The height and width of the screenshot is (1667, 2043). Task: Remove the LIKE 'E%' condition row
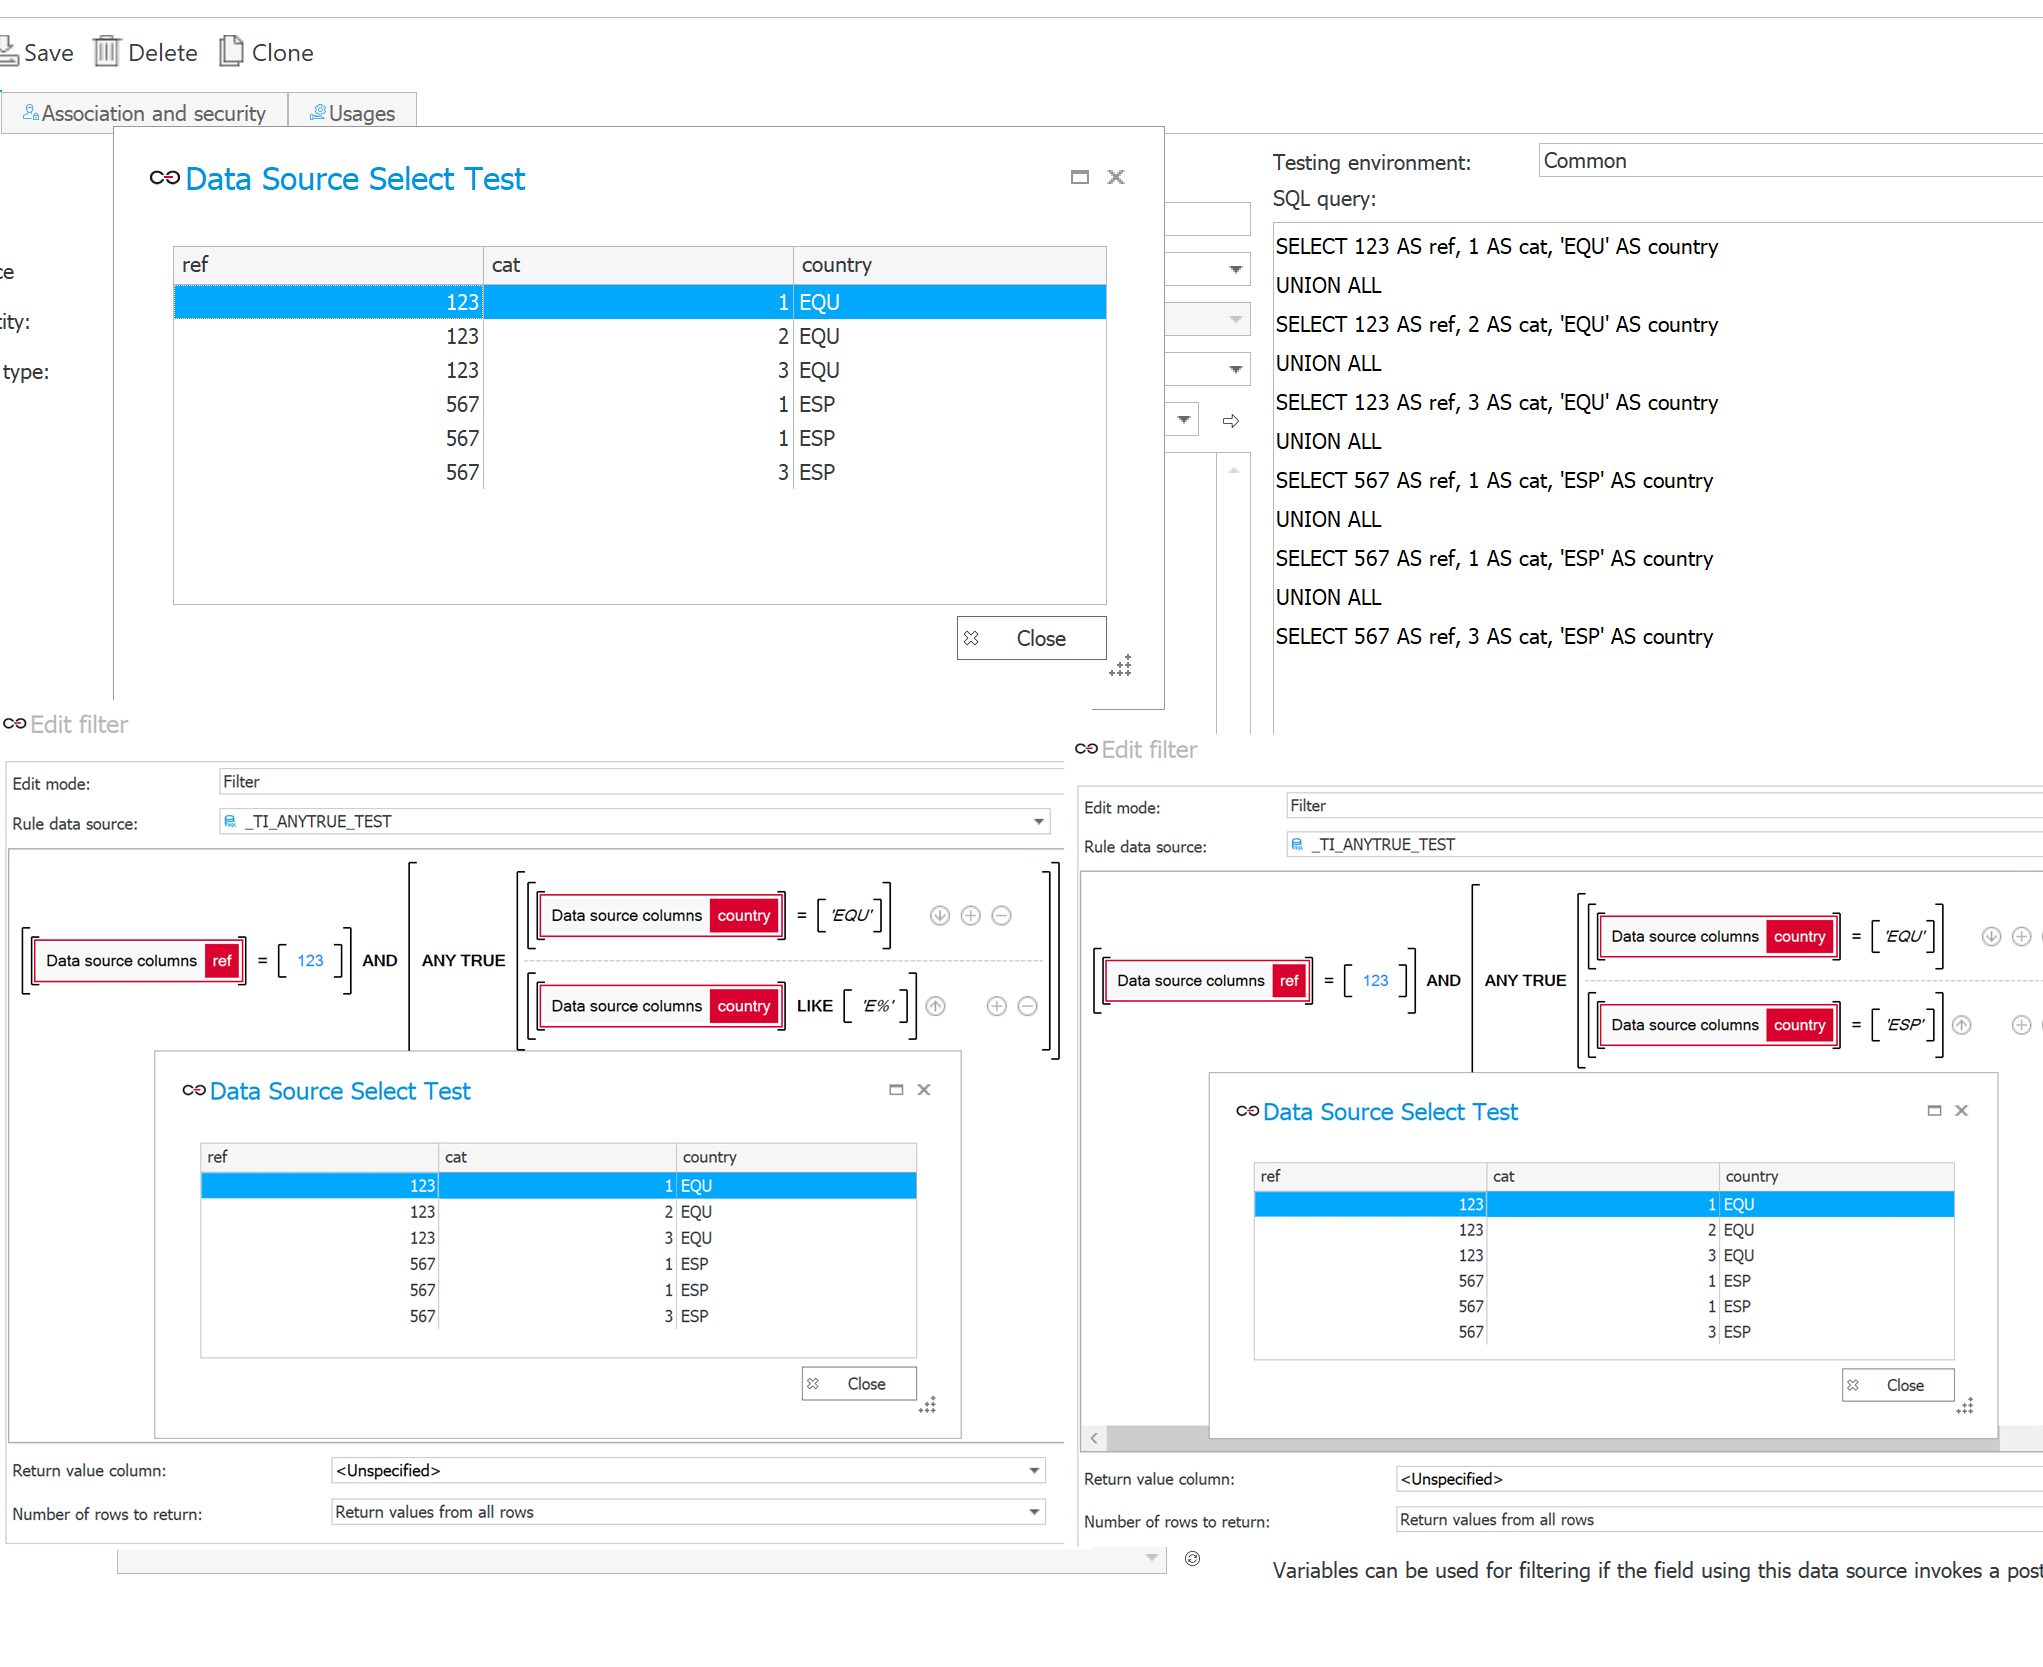[1027, 1007]
